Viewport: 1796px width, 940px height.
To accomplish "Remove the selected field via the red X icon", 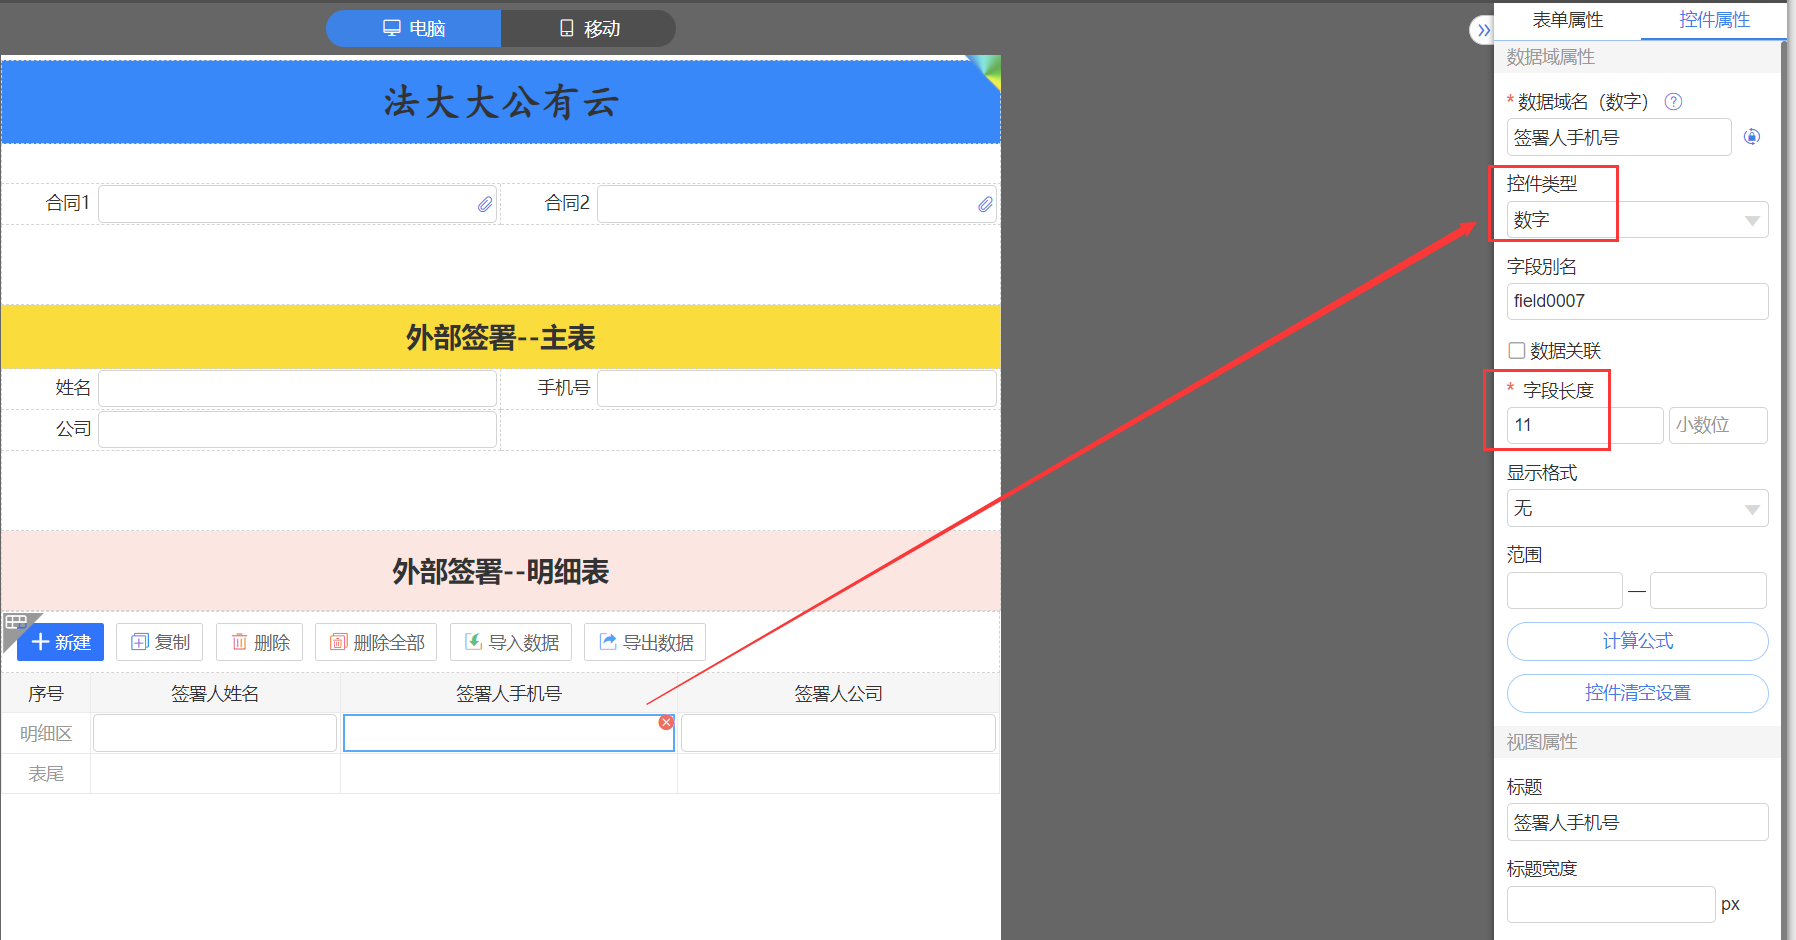I will [666, 722].
